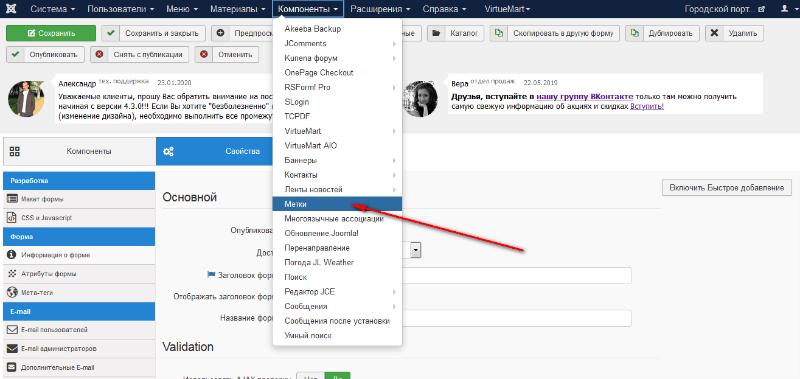The width and height of the screenshot is (800, 379).
Task: Open E-mail администраторов envelope item
Action: pos(79,349)
